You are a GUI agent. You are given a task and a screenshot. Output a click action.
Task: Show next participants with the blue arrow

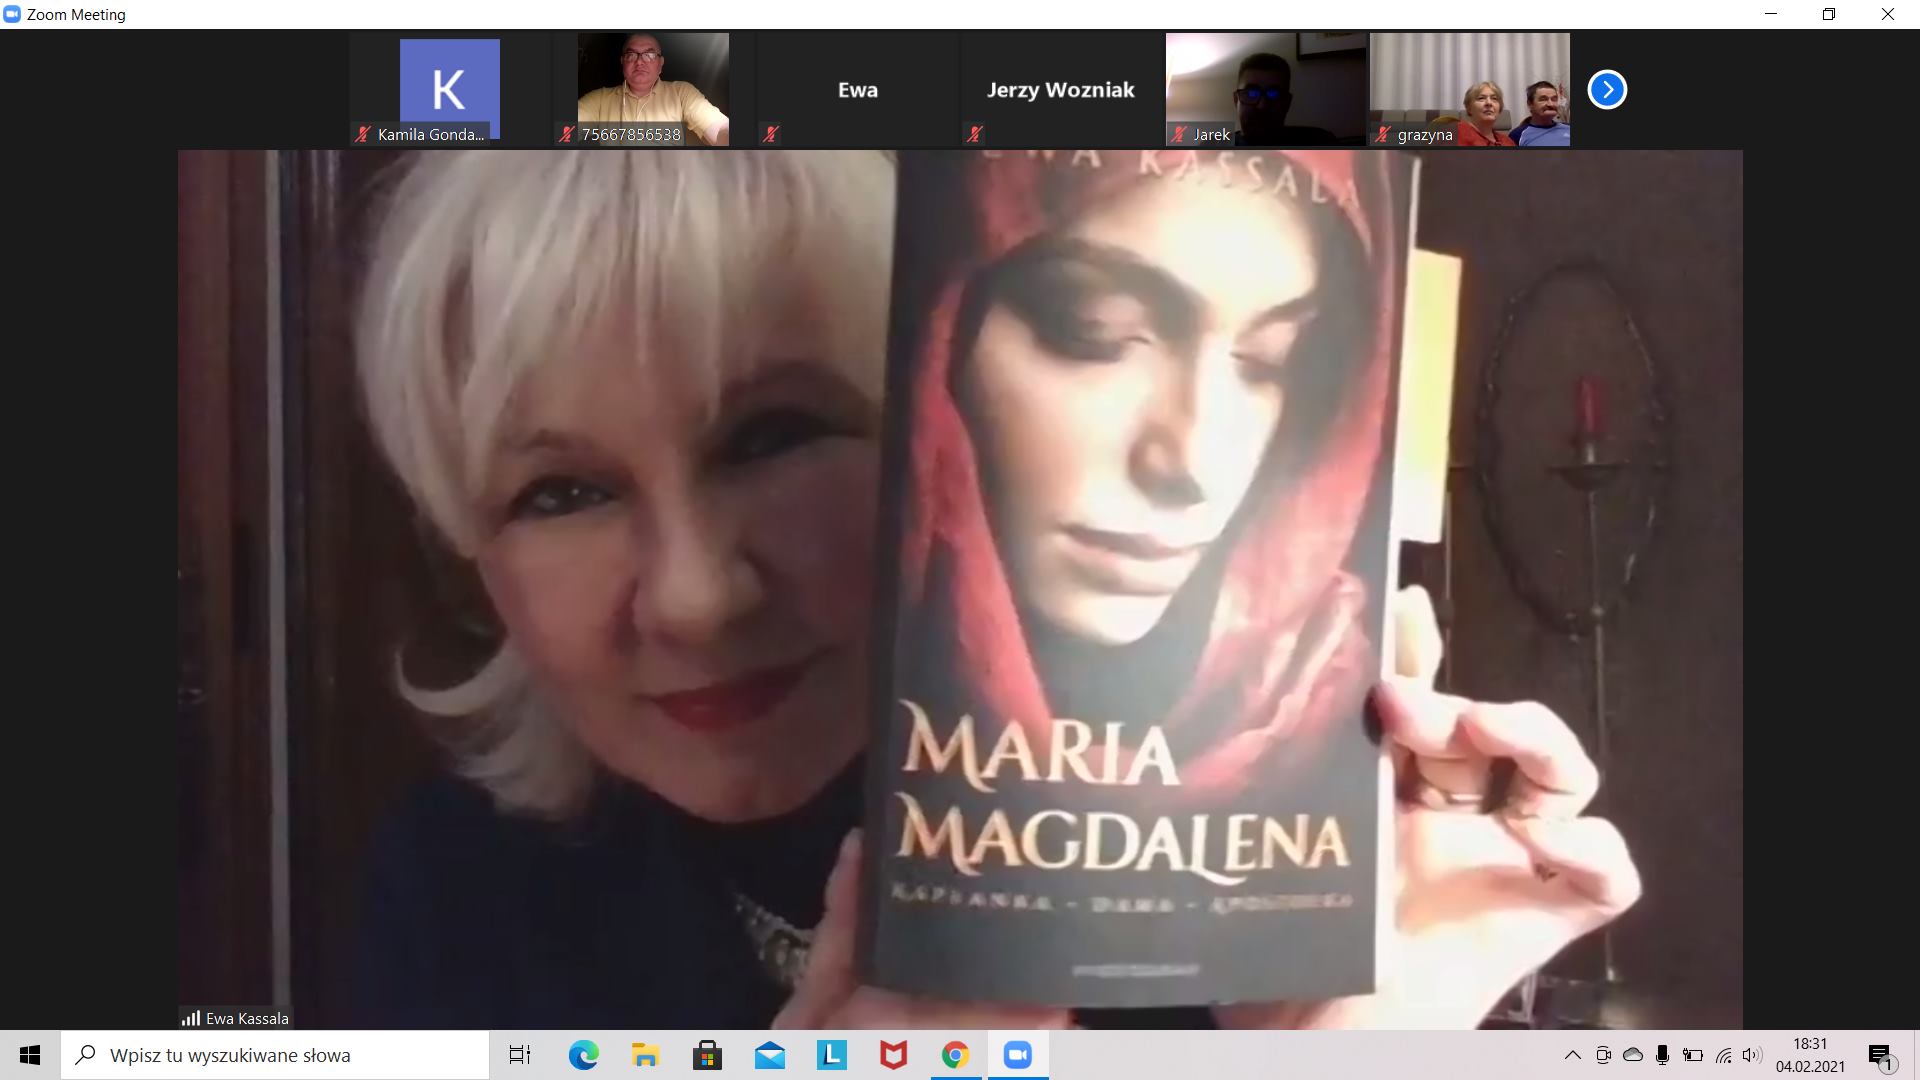(1607, 90)
